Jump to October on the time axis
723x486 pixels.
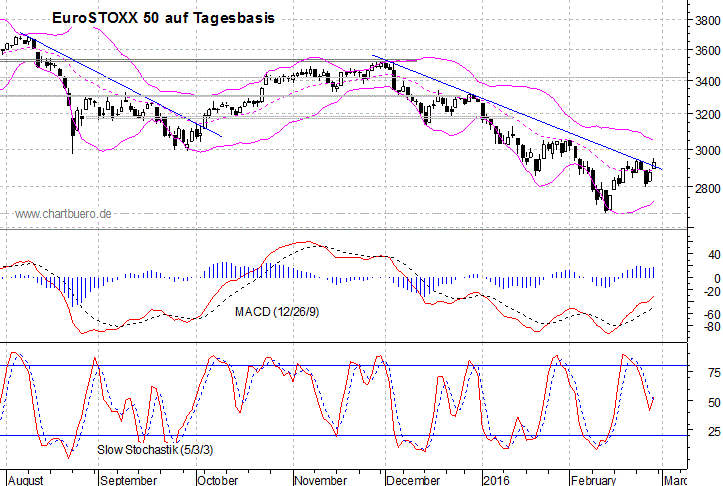pyautogui.click(x=219, y=479)
